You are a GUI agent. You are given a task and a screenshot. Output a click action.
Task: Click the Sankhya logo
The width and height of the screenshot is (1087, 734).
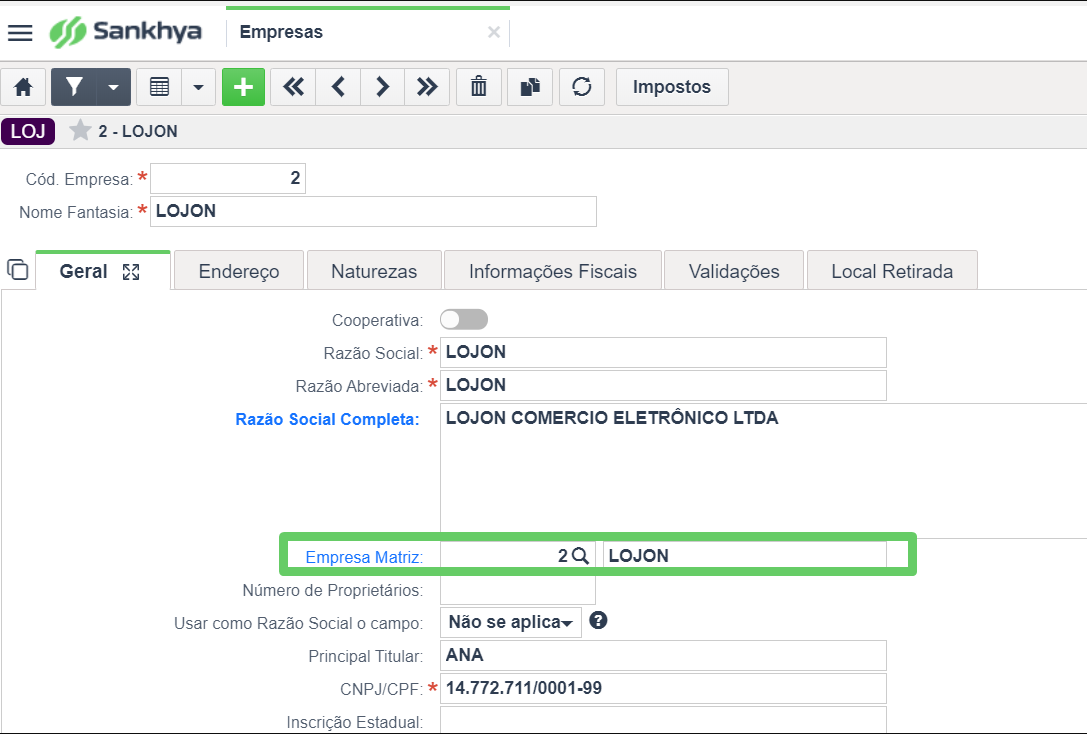[125, 32]
